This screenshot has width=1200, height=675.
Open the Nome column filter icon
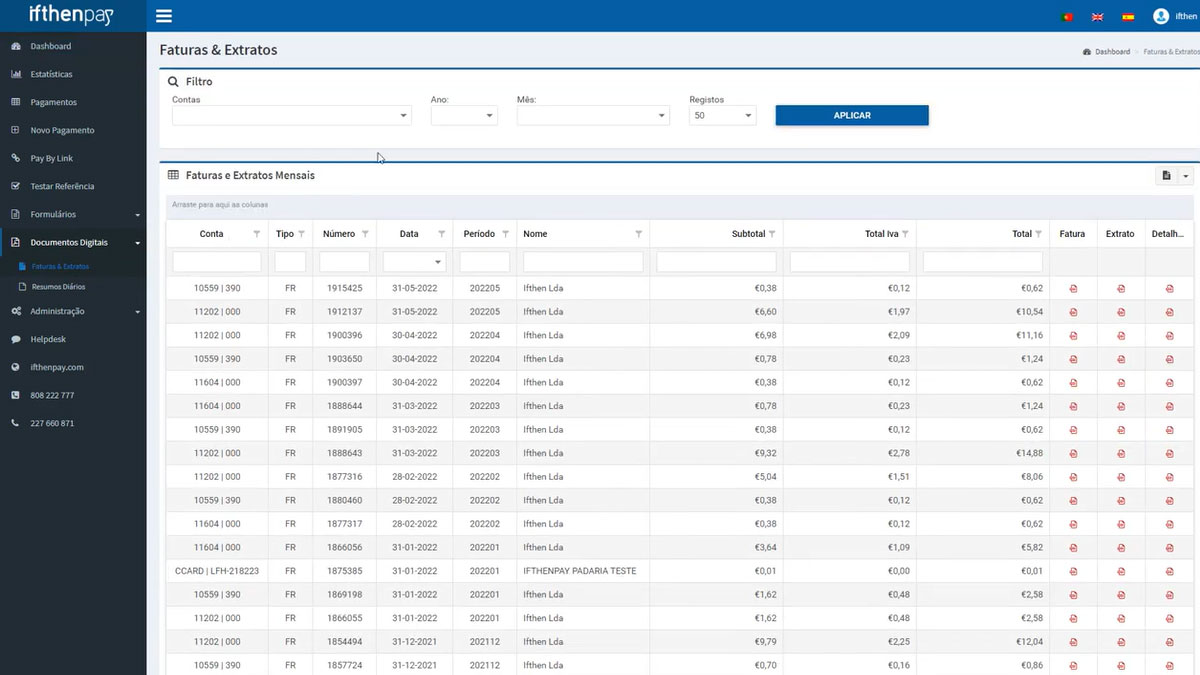tap(639, 234)
